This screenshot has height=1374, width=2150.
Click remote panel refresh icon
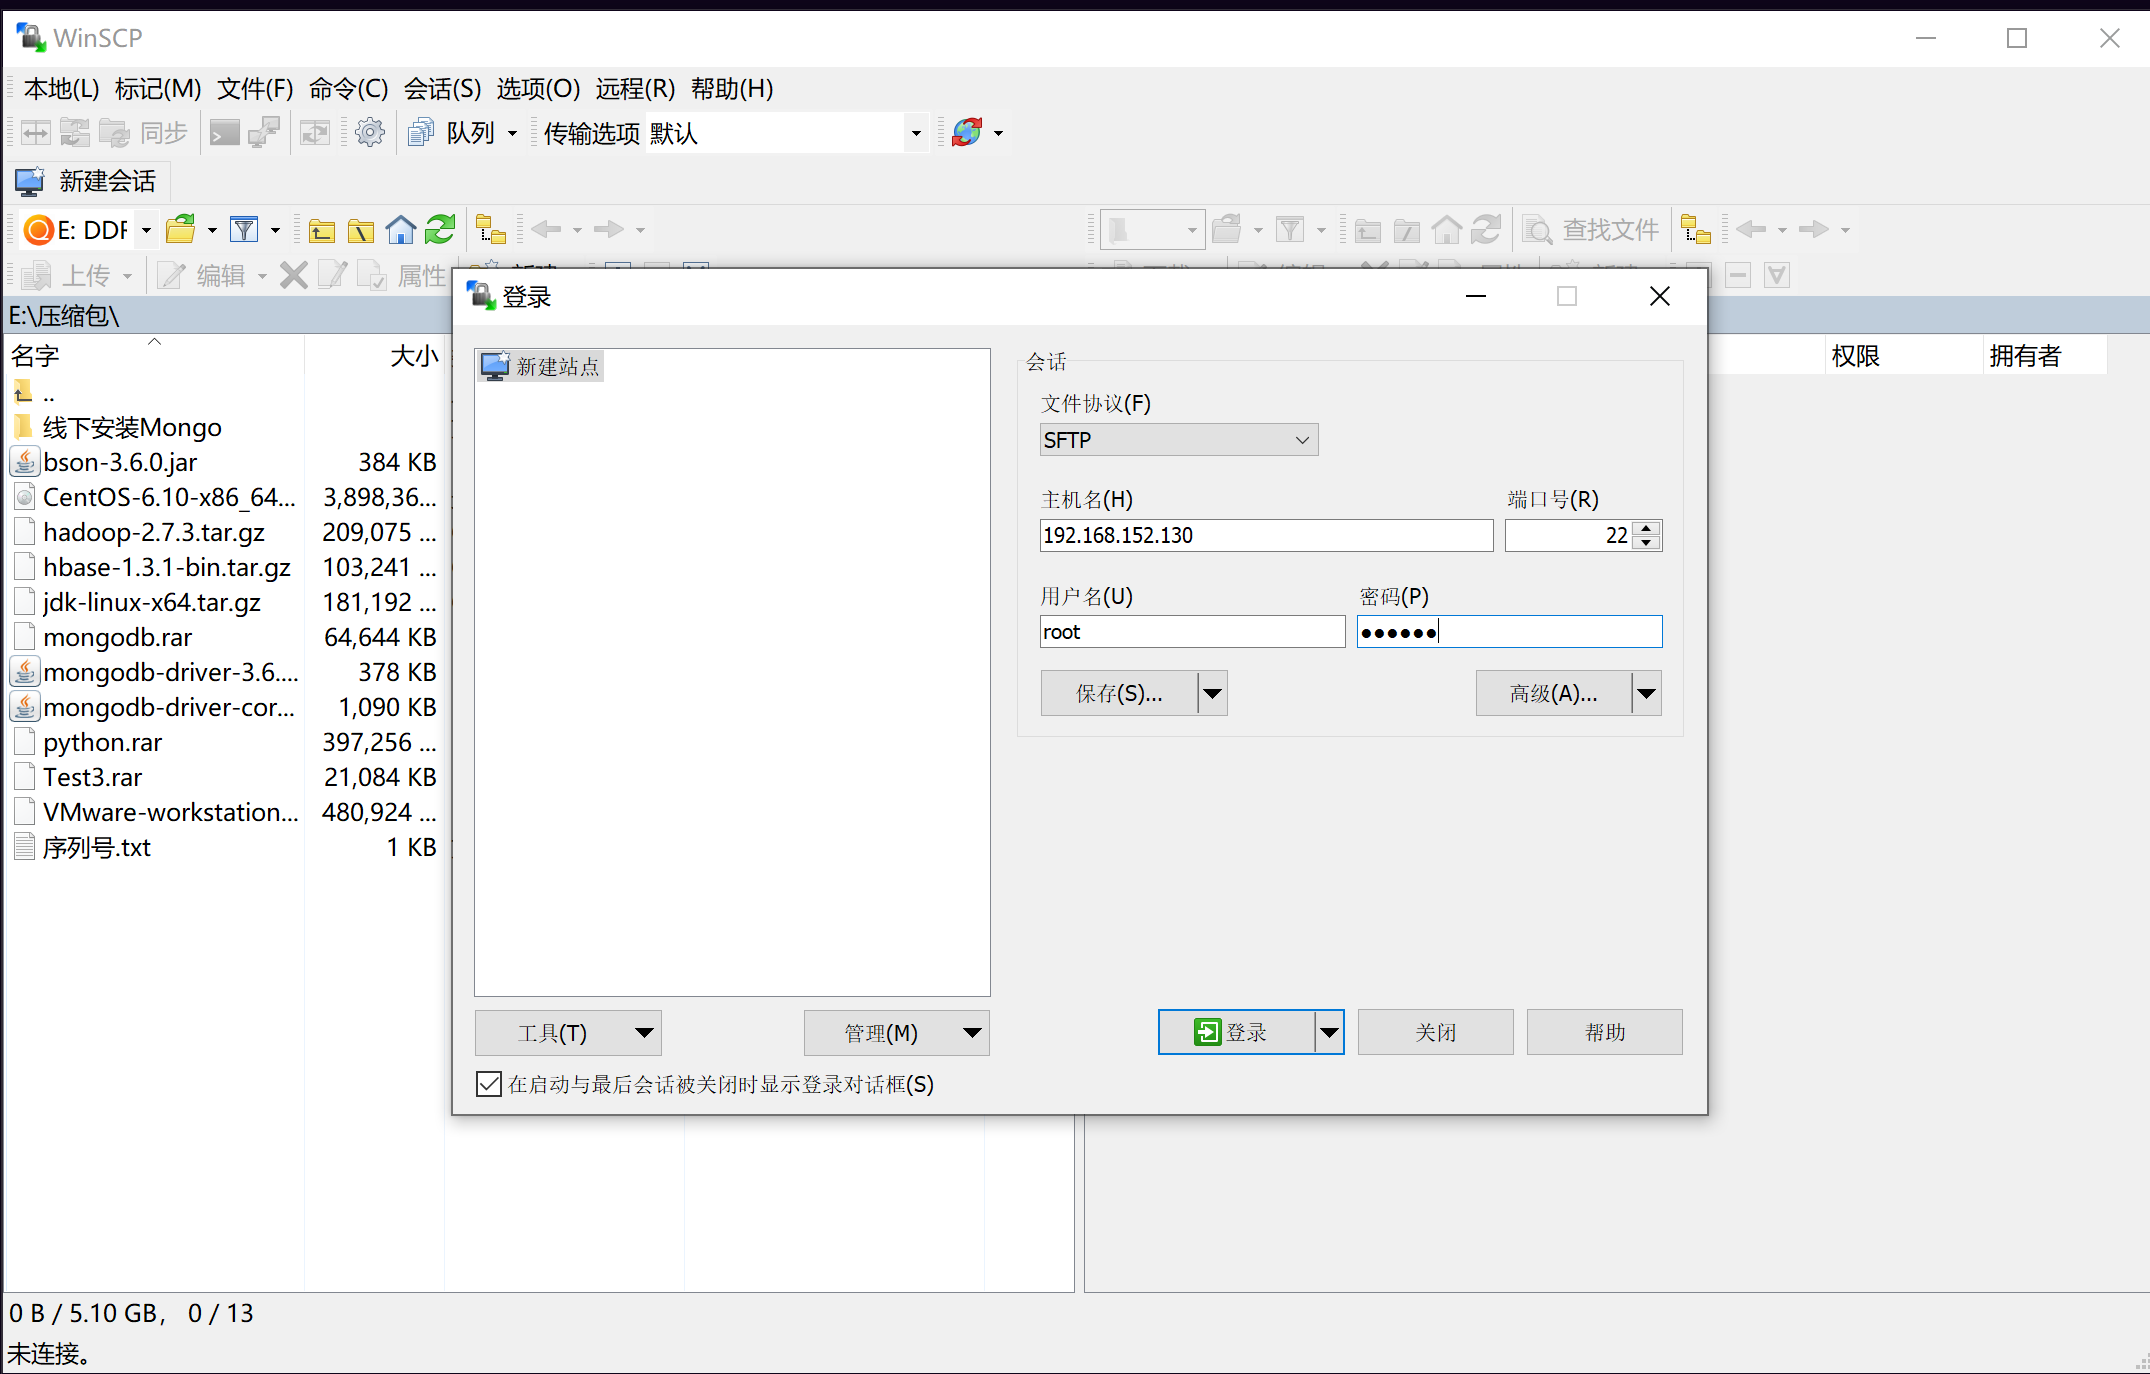tap(1486, 230)
